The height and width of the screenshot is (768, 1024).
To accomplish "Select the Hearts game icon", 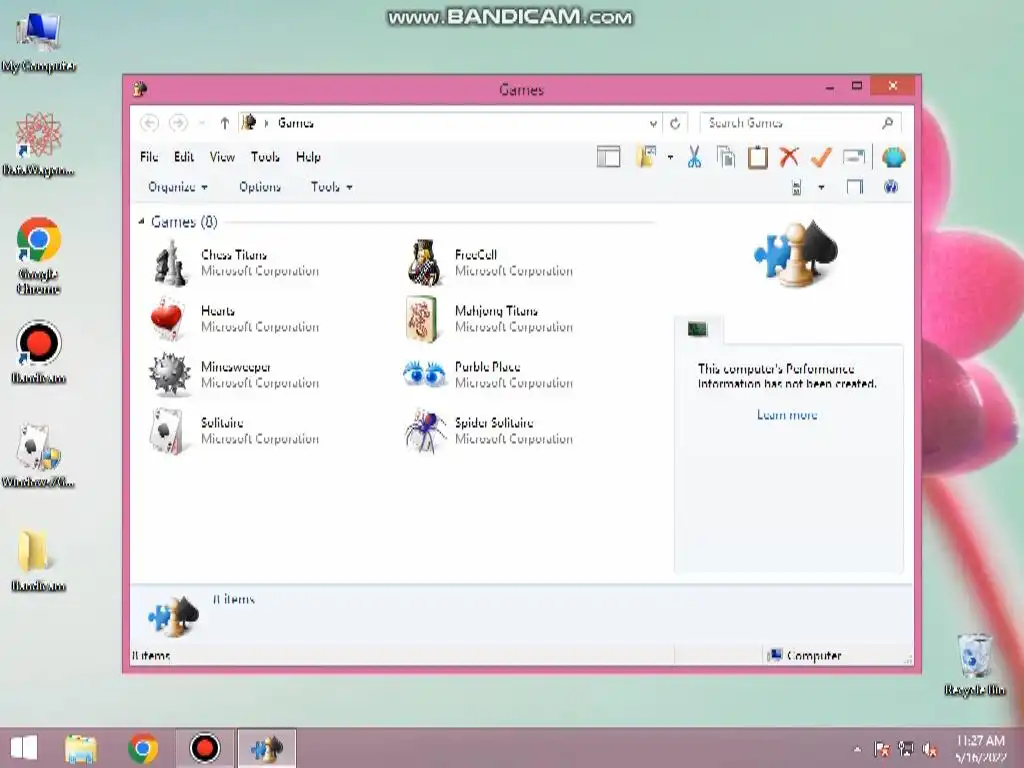I will (x=167, y=319).
